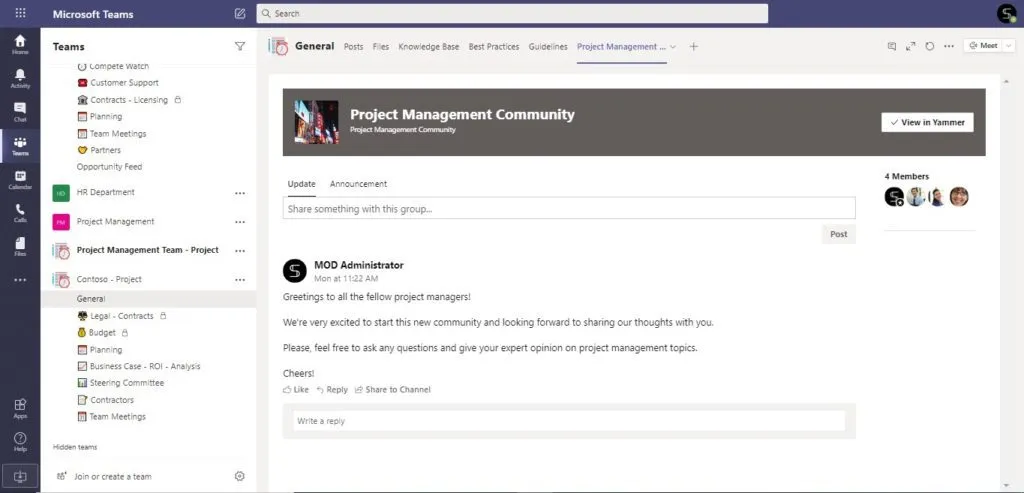Screen dimensions: 1024x493
Task: Open Files in the left rail
Action: click(x=20, y=247)
